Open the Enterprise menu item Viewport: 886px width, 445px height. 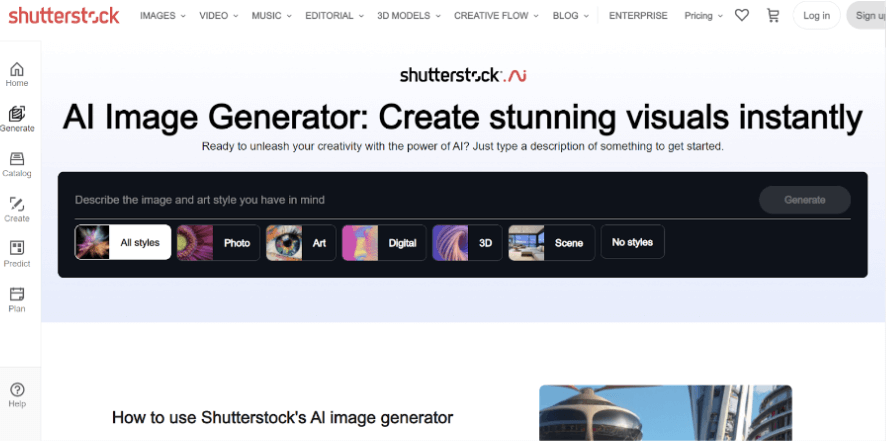click(x=638, y=16)
